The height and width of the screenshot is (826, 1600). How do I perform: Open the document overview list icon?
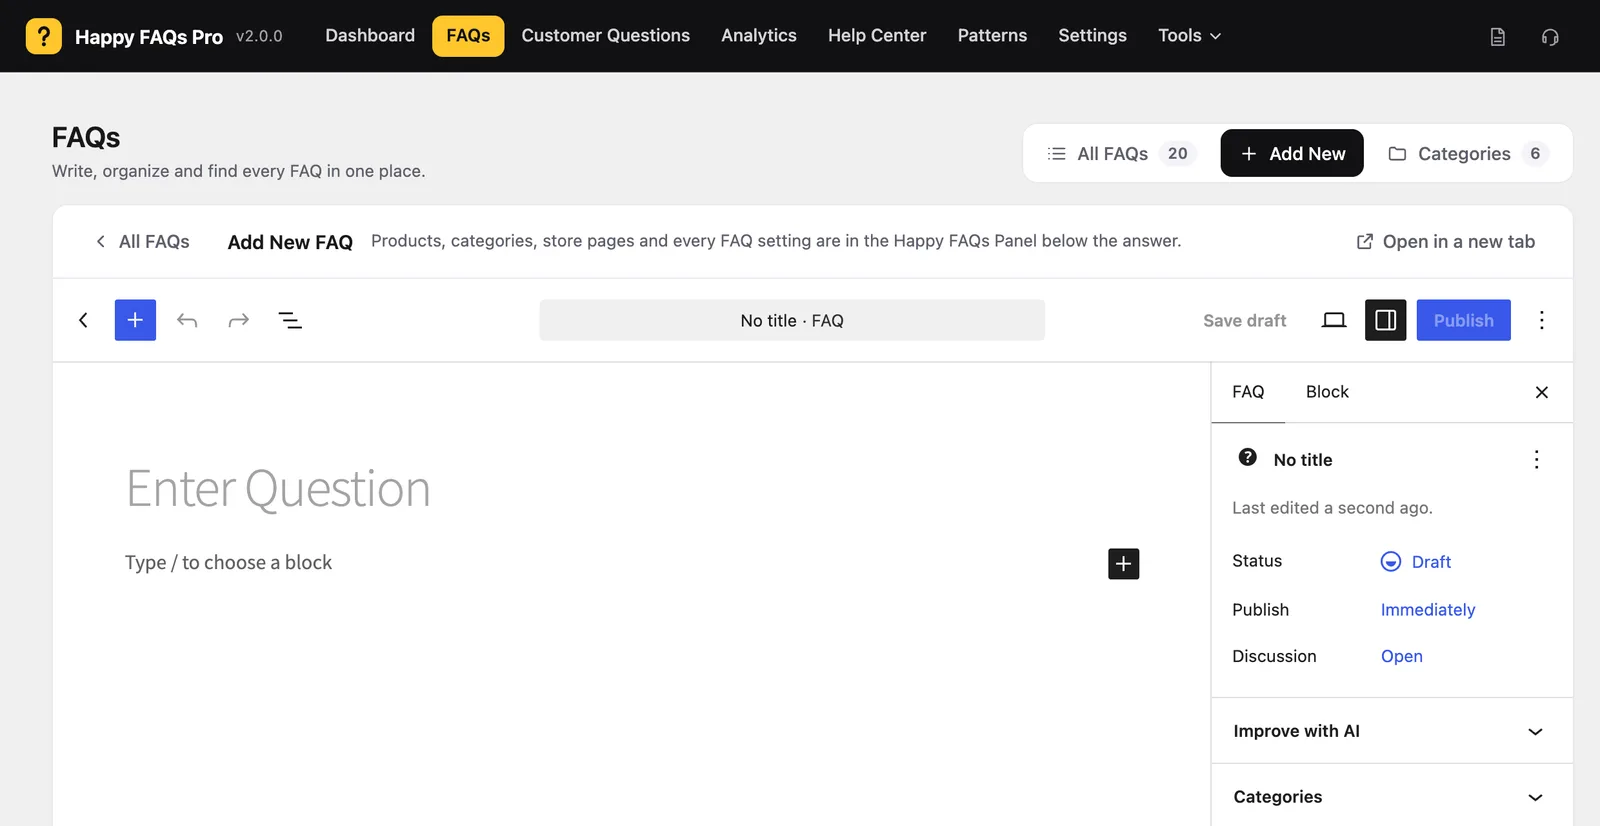coord(290,320)
